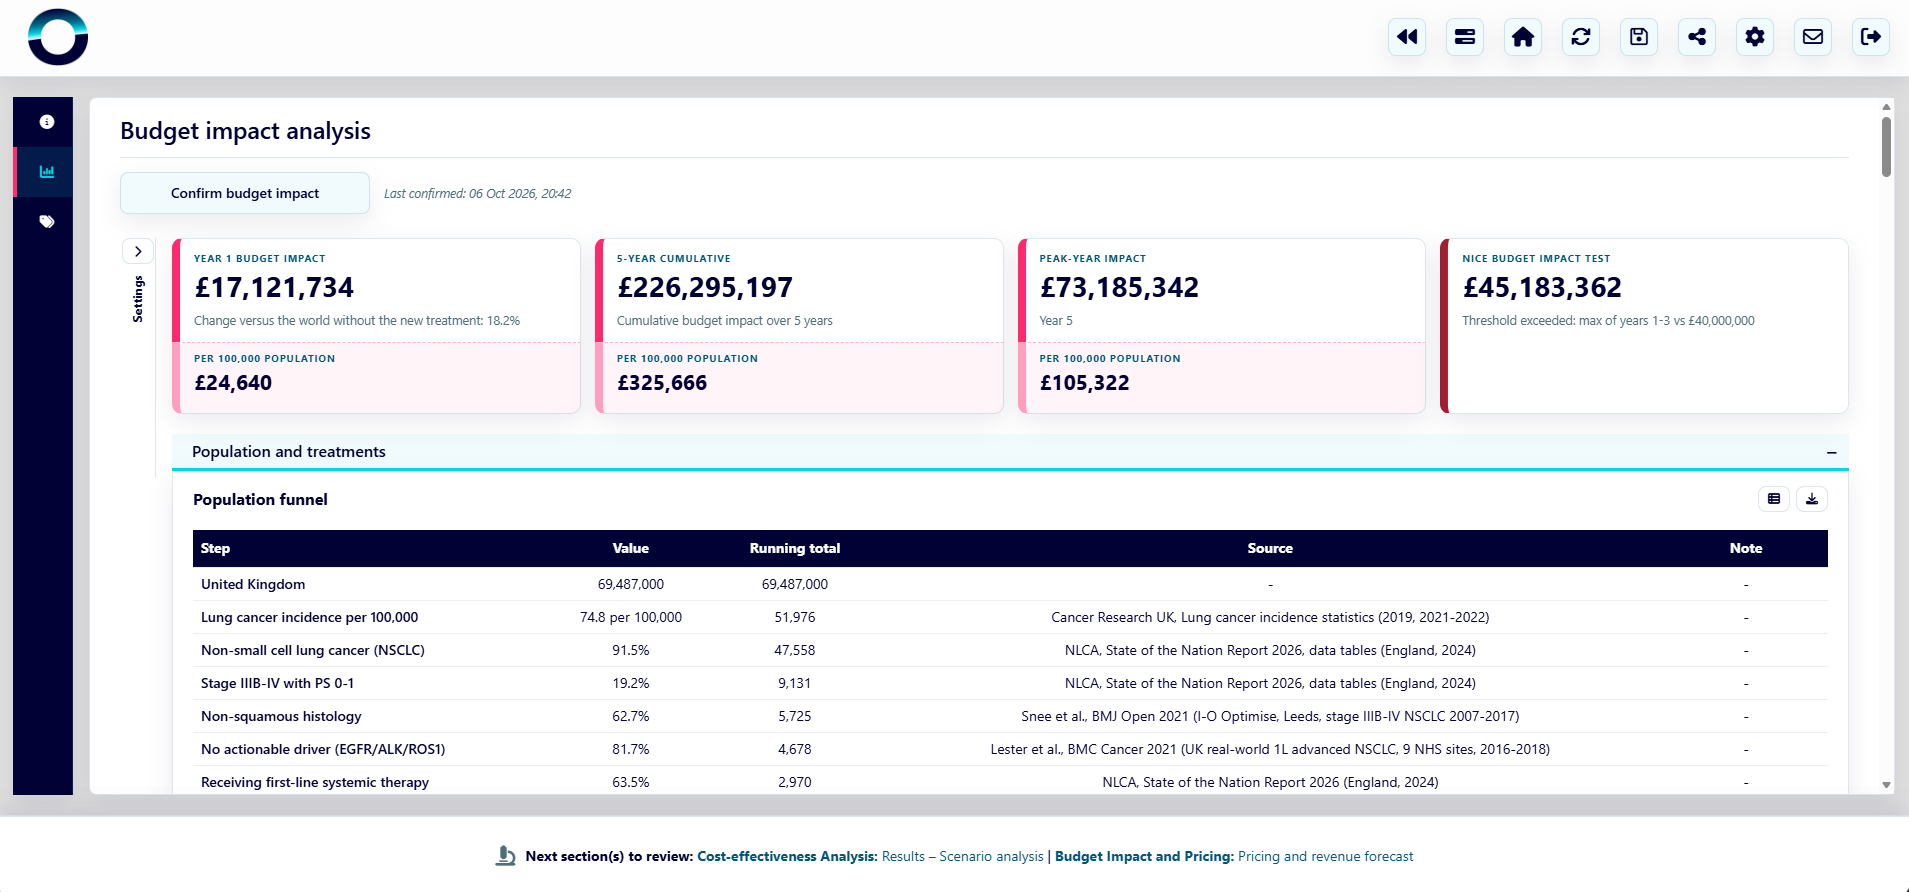Click the Non-squamous histology row label

tap(281, 716)
